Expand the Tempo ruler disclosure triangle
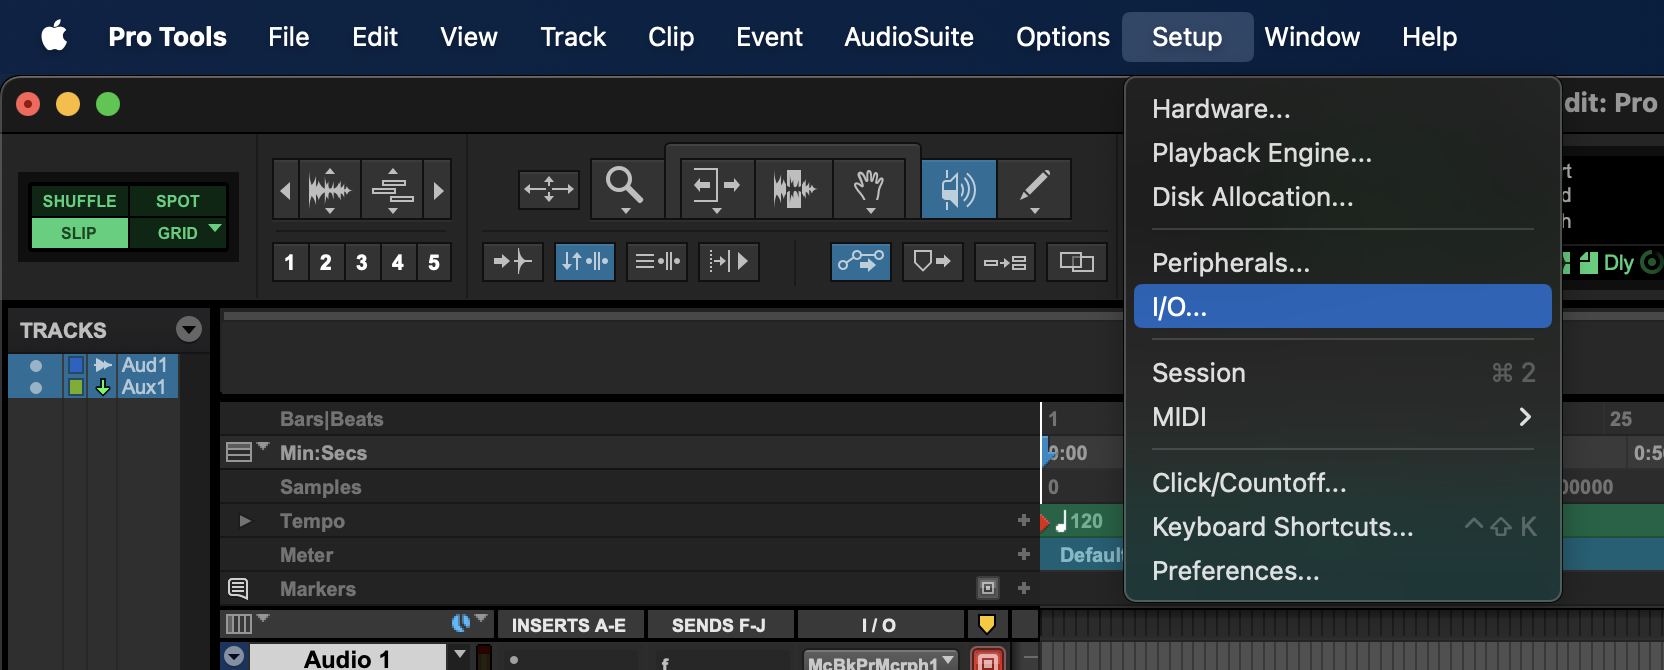1664x670 pixels. [245, 521]
